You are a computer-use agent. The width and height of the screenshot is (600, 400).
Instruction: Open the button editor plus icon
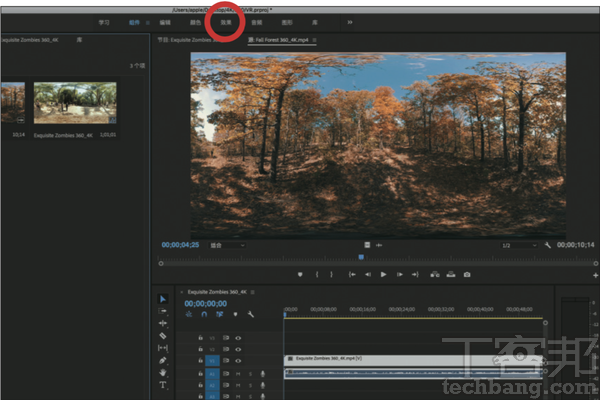(595, 275)
